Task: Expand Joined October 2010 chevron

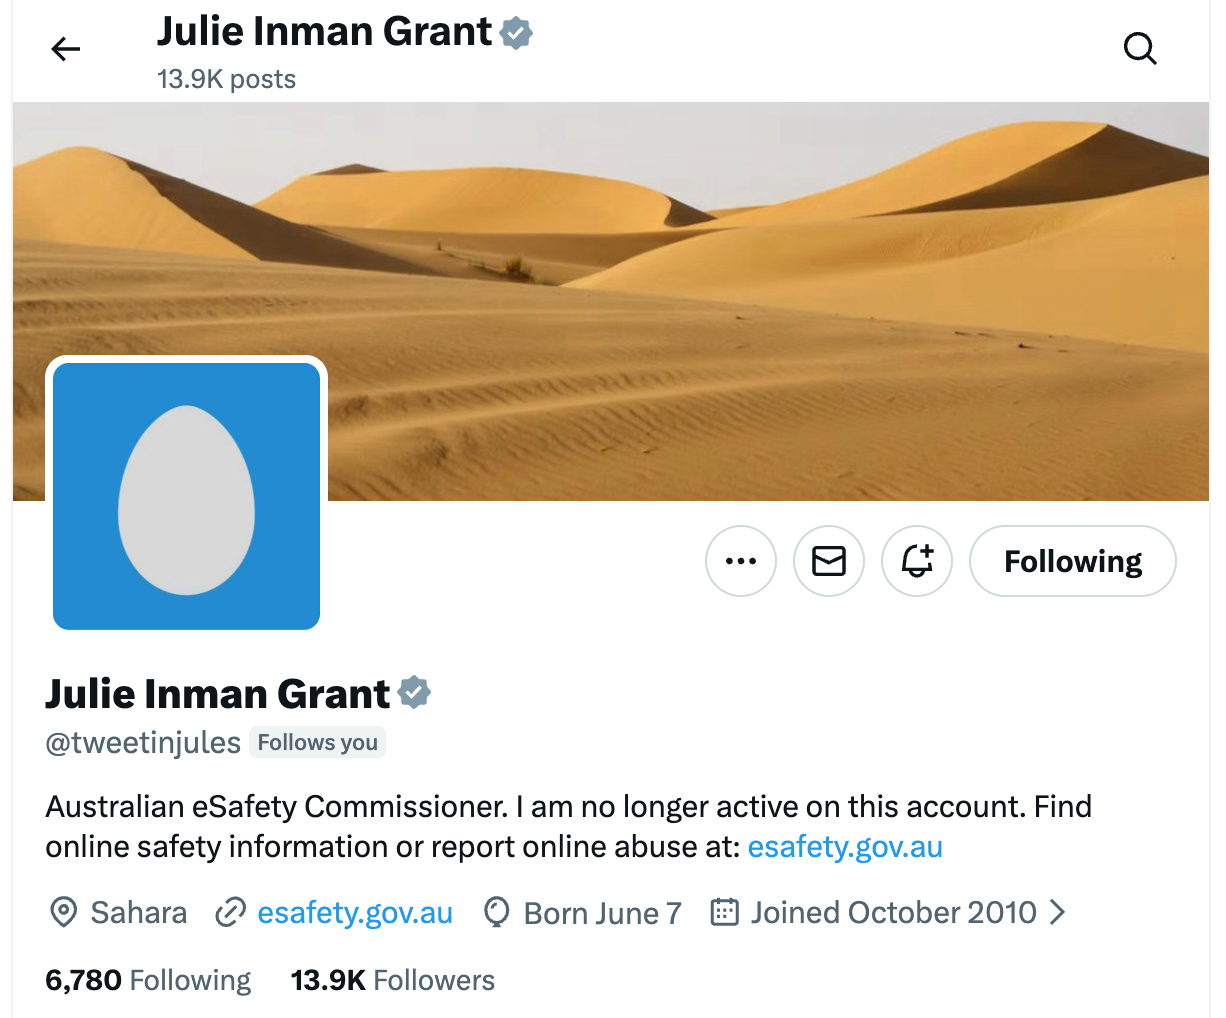Action: [x=1057, y=912]
